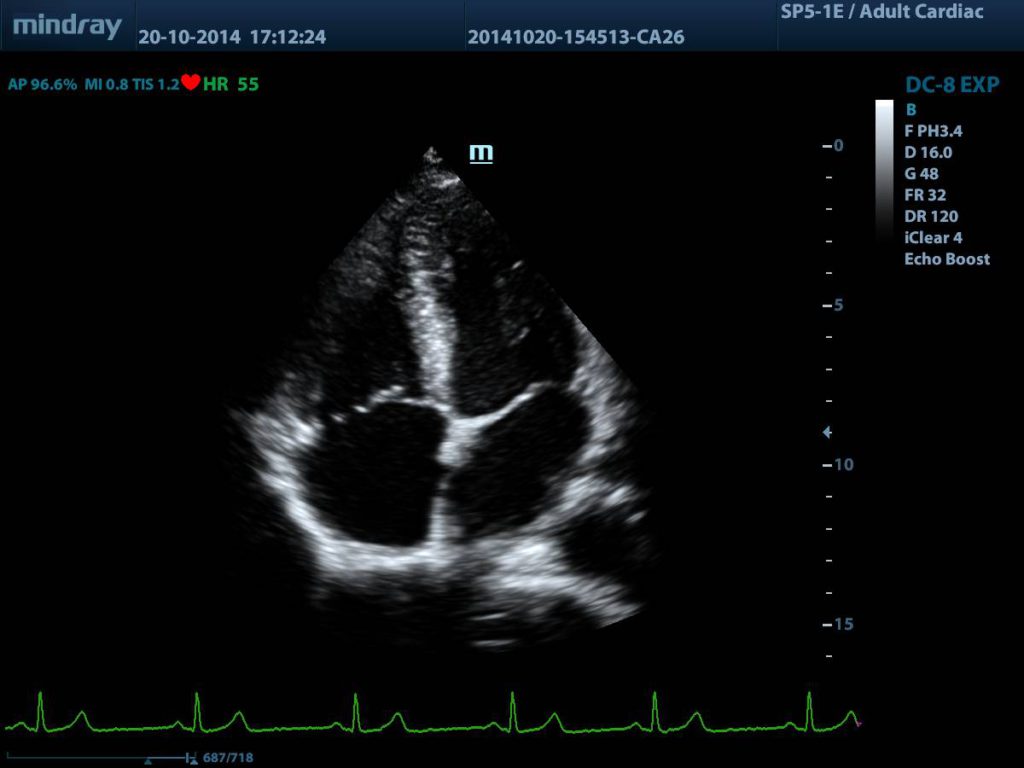
Task: Click the depth D 16.0 parameter
Action: tap(927, 153)
